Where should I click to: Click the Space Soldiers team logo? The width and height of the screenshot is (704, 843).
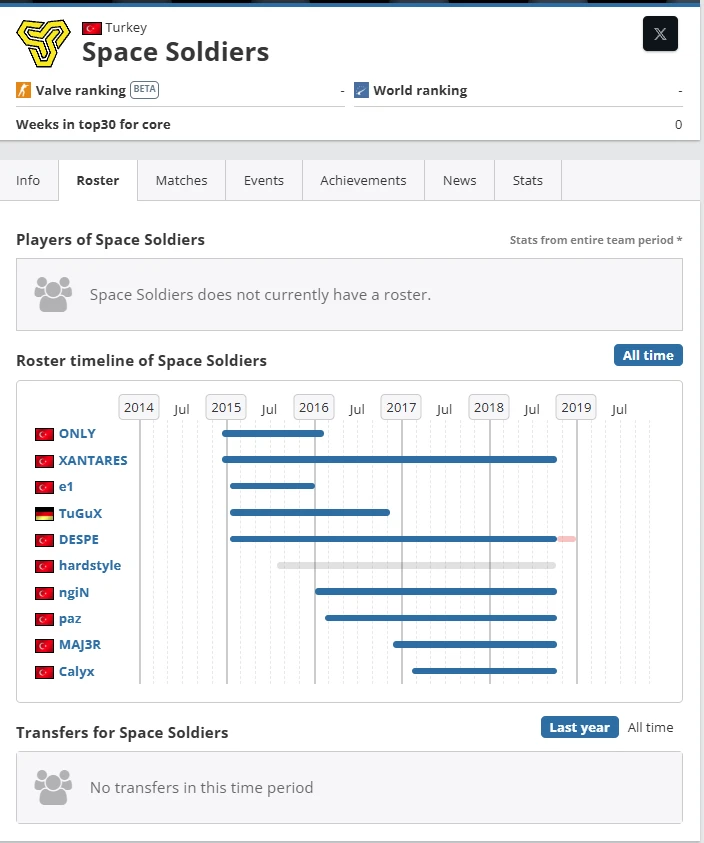pos(44,43)
